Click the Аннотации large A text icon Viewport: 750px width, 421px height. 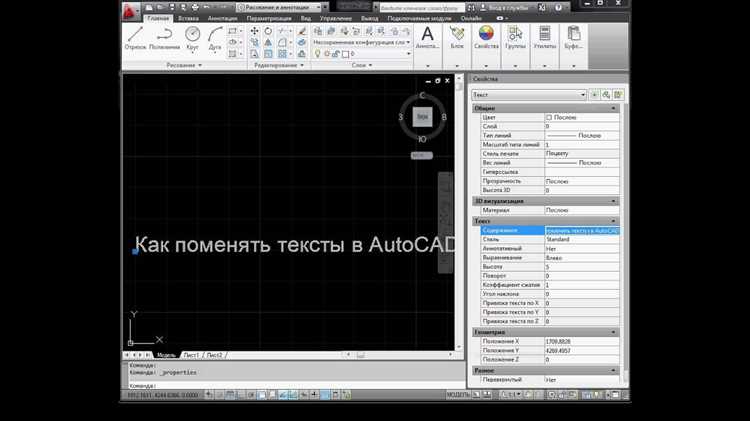pos(430,38)
